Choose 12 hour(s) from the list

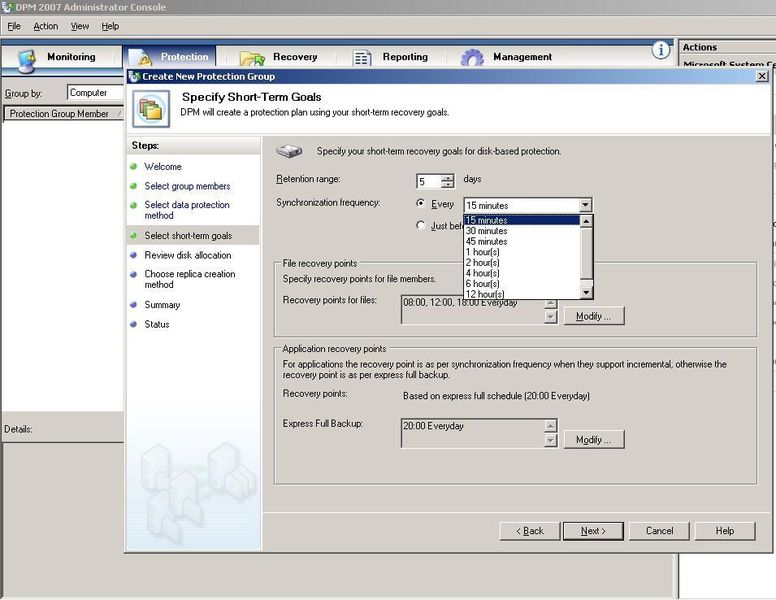522,294
